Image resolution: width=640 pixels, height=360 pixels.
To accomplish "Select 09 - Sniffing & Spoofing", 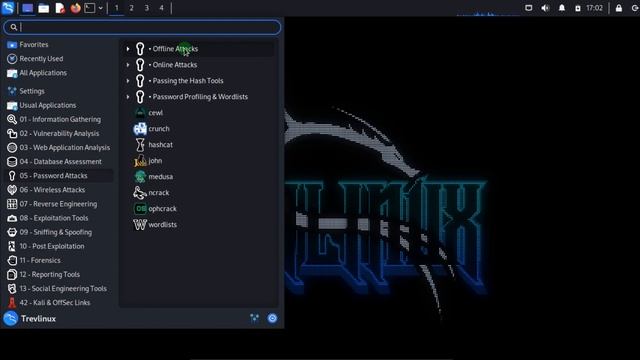I will 59,232.
